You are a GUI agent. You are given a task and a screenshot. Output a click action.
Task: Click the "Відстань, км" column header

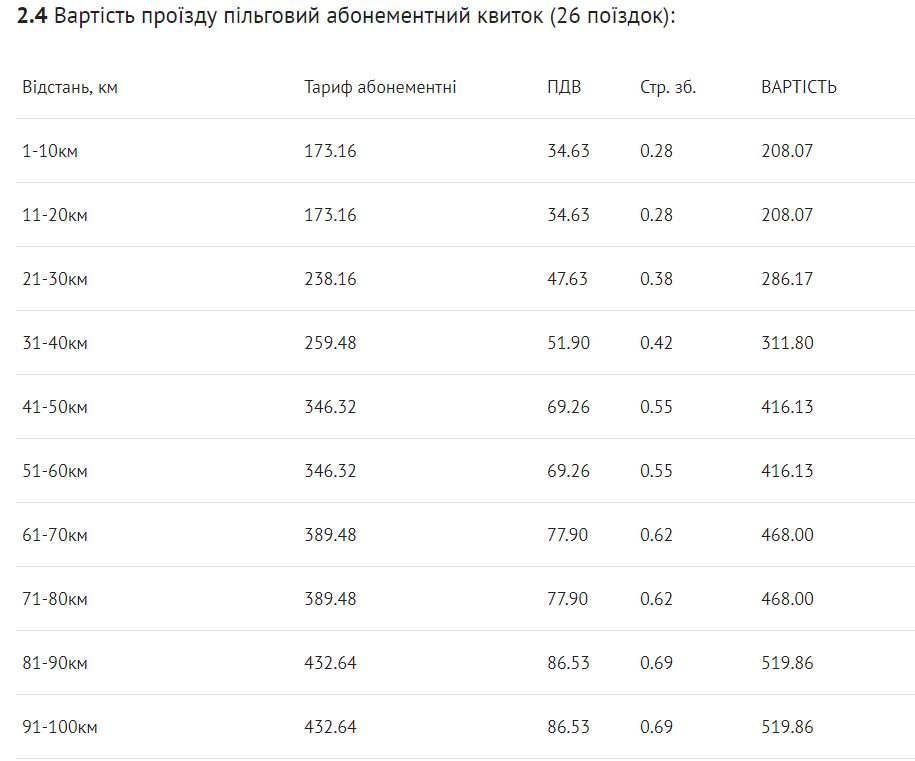(x=70, y=87)
